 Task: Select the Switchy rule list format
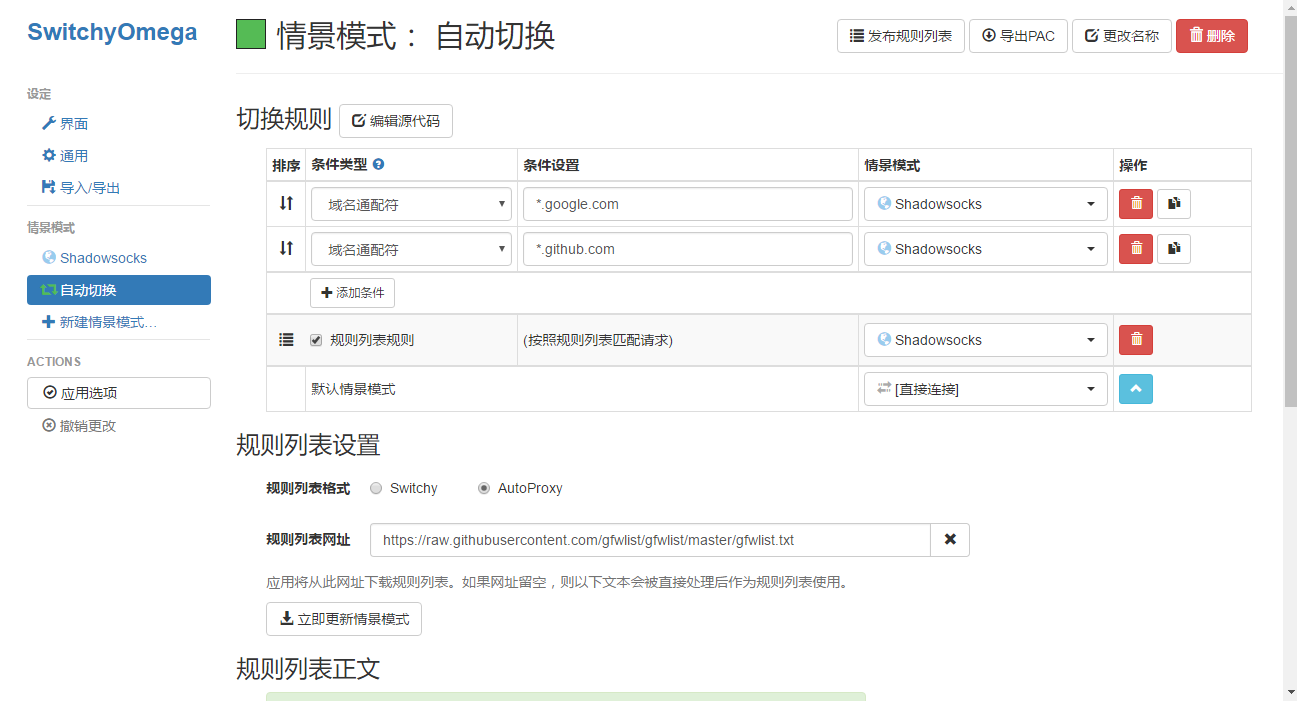[x=376, y=488]
